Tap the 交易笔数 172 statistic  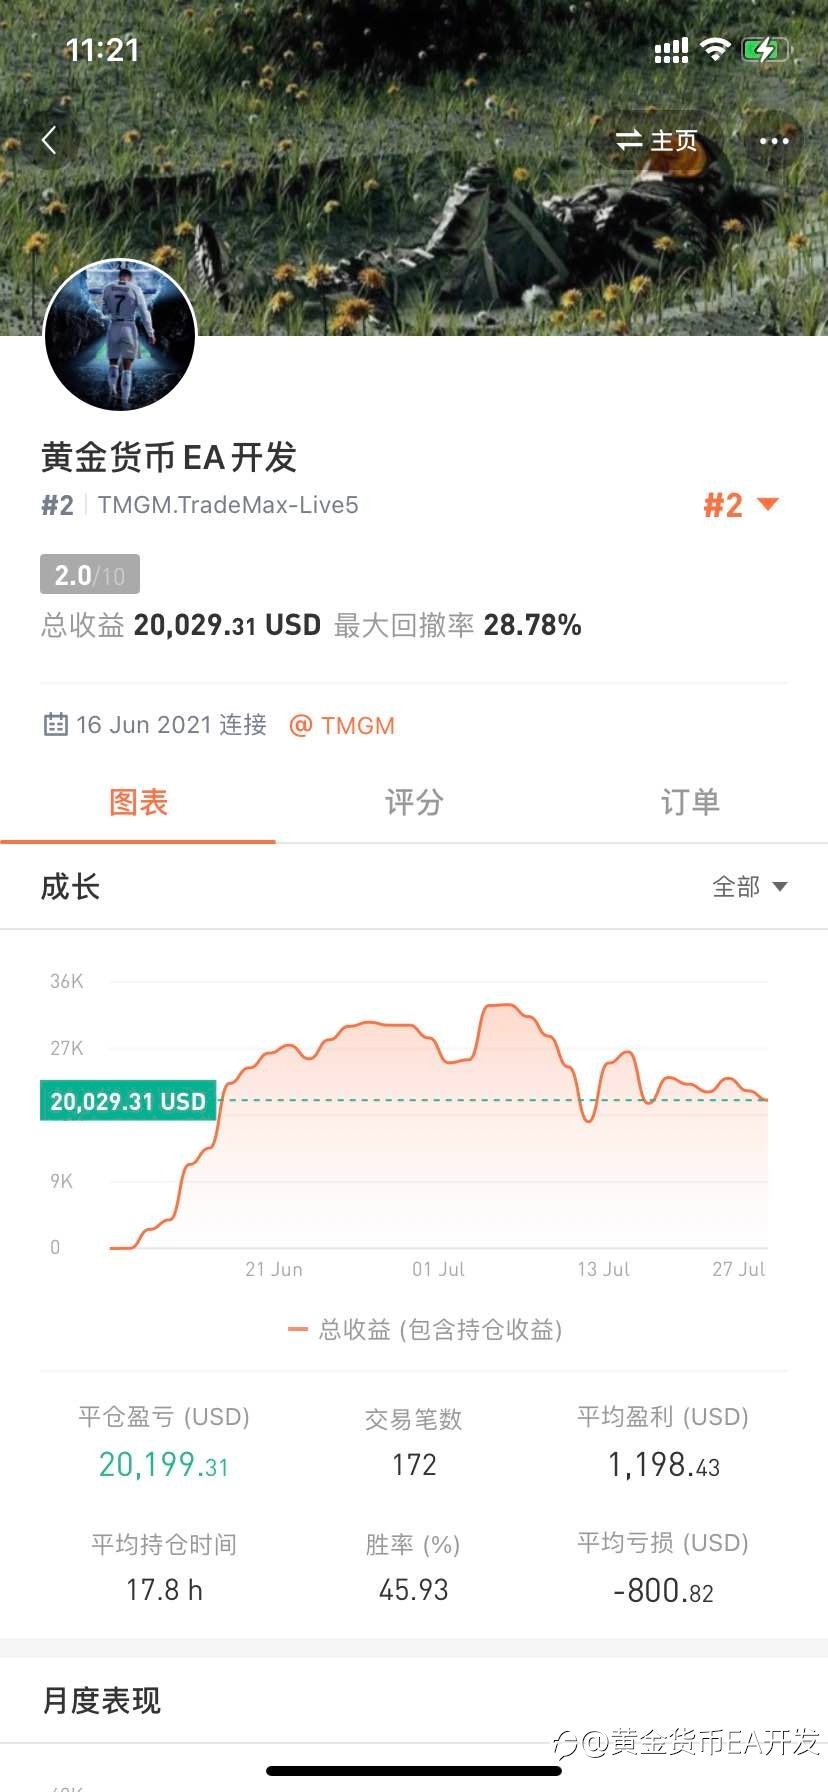click(x=414, y=1443)
